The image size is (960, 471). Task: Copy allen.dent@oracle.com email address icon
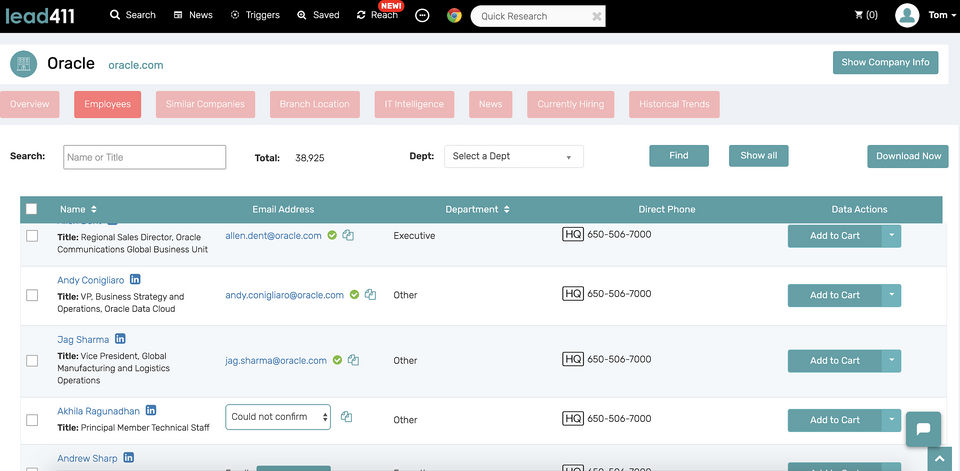[348, 235]
